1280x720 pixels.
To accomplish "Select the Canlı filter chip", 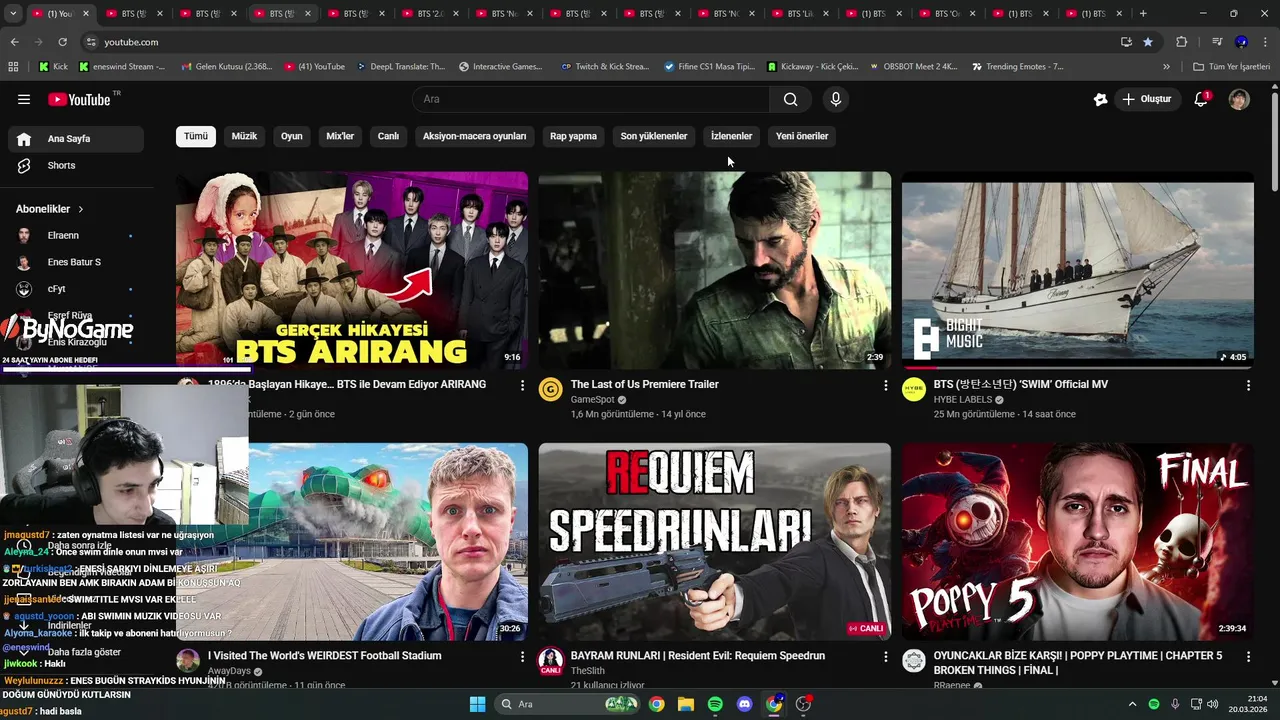I will 388,136.
